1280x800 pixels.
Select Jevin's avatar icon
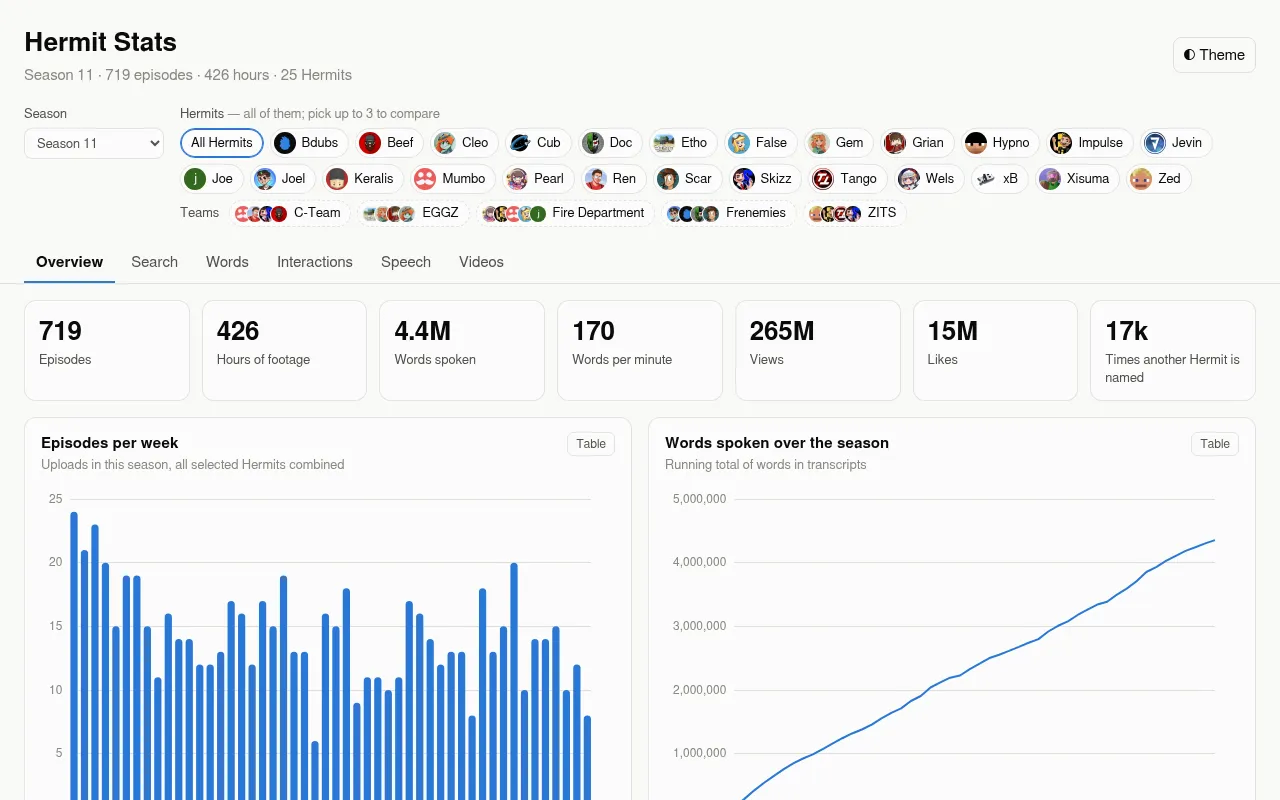[x=1155, y=143]
